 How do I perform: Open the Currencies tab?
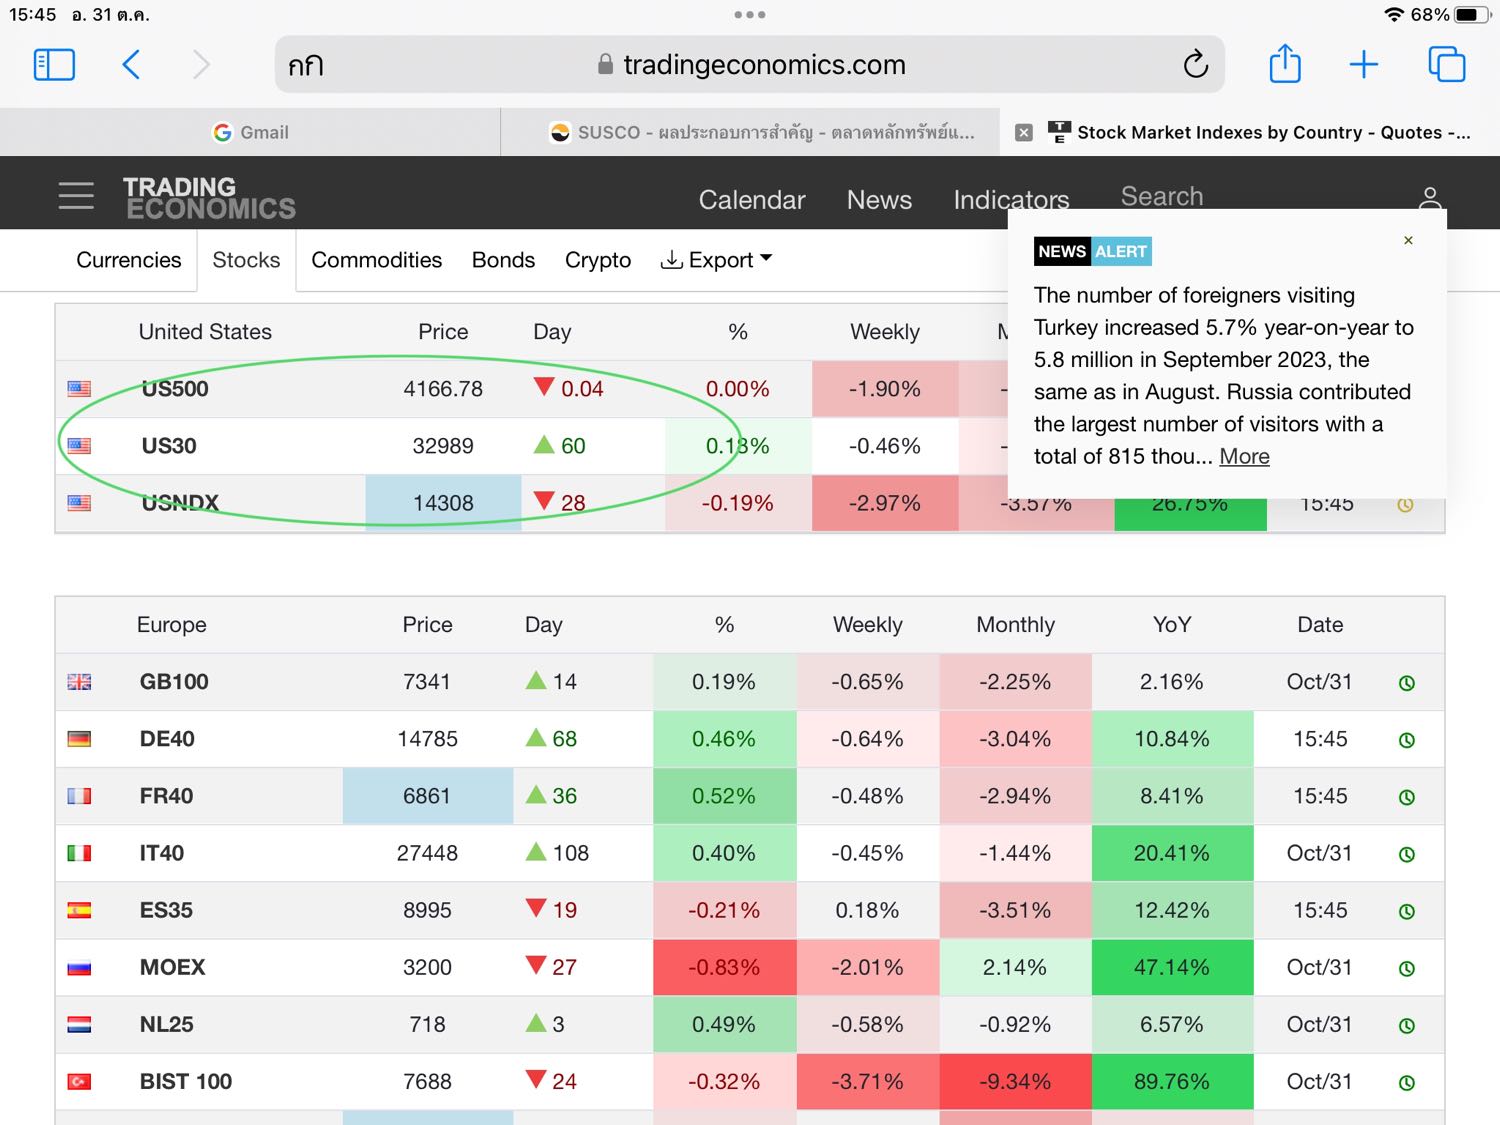129,260
